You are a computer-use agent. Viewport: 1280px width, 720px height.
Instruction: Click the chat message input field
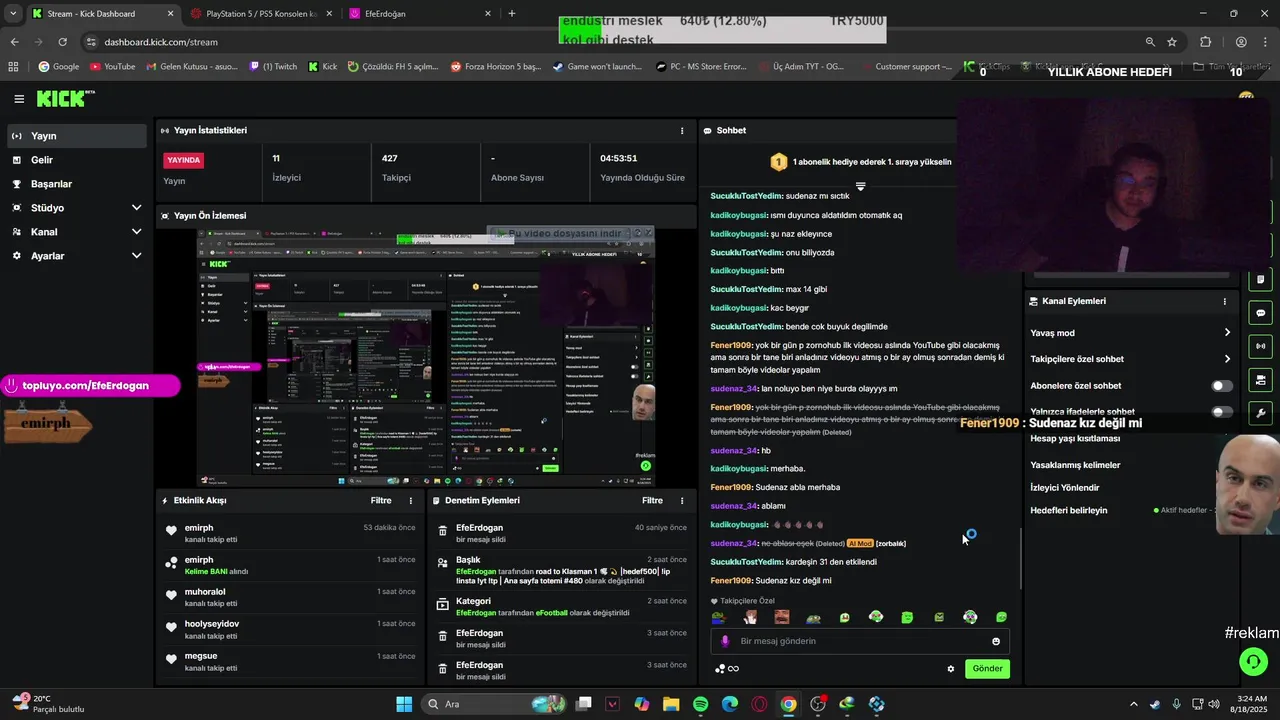click(860, 642)
